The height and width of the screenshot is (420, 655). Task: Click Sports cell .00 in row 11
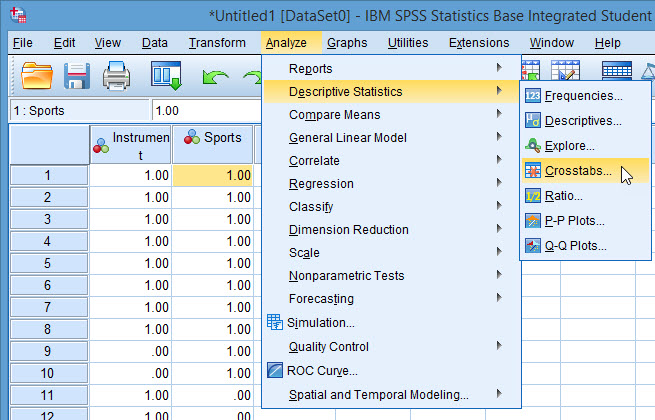coord(212,395)
